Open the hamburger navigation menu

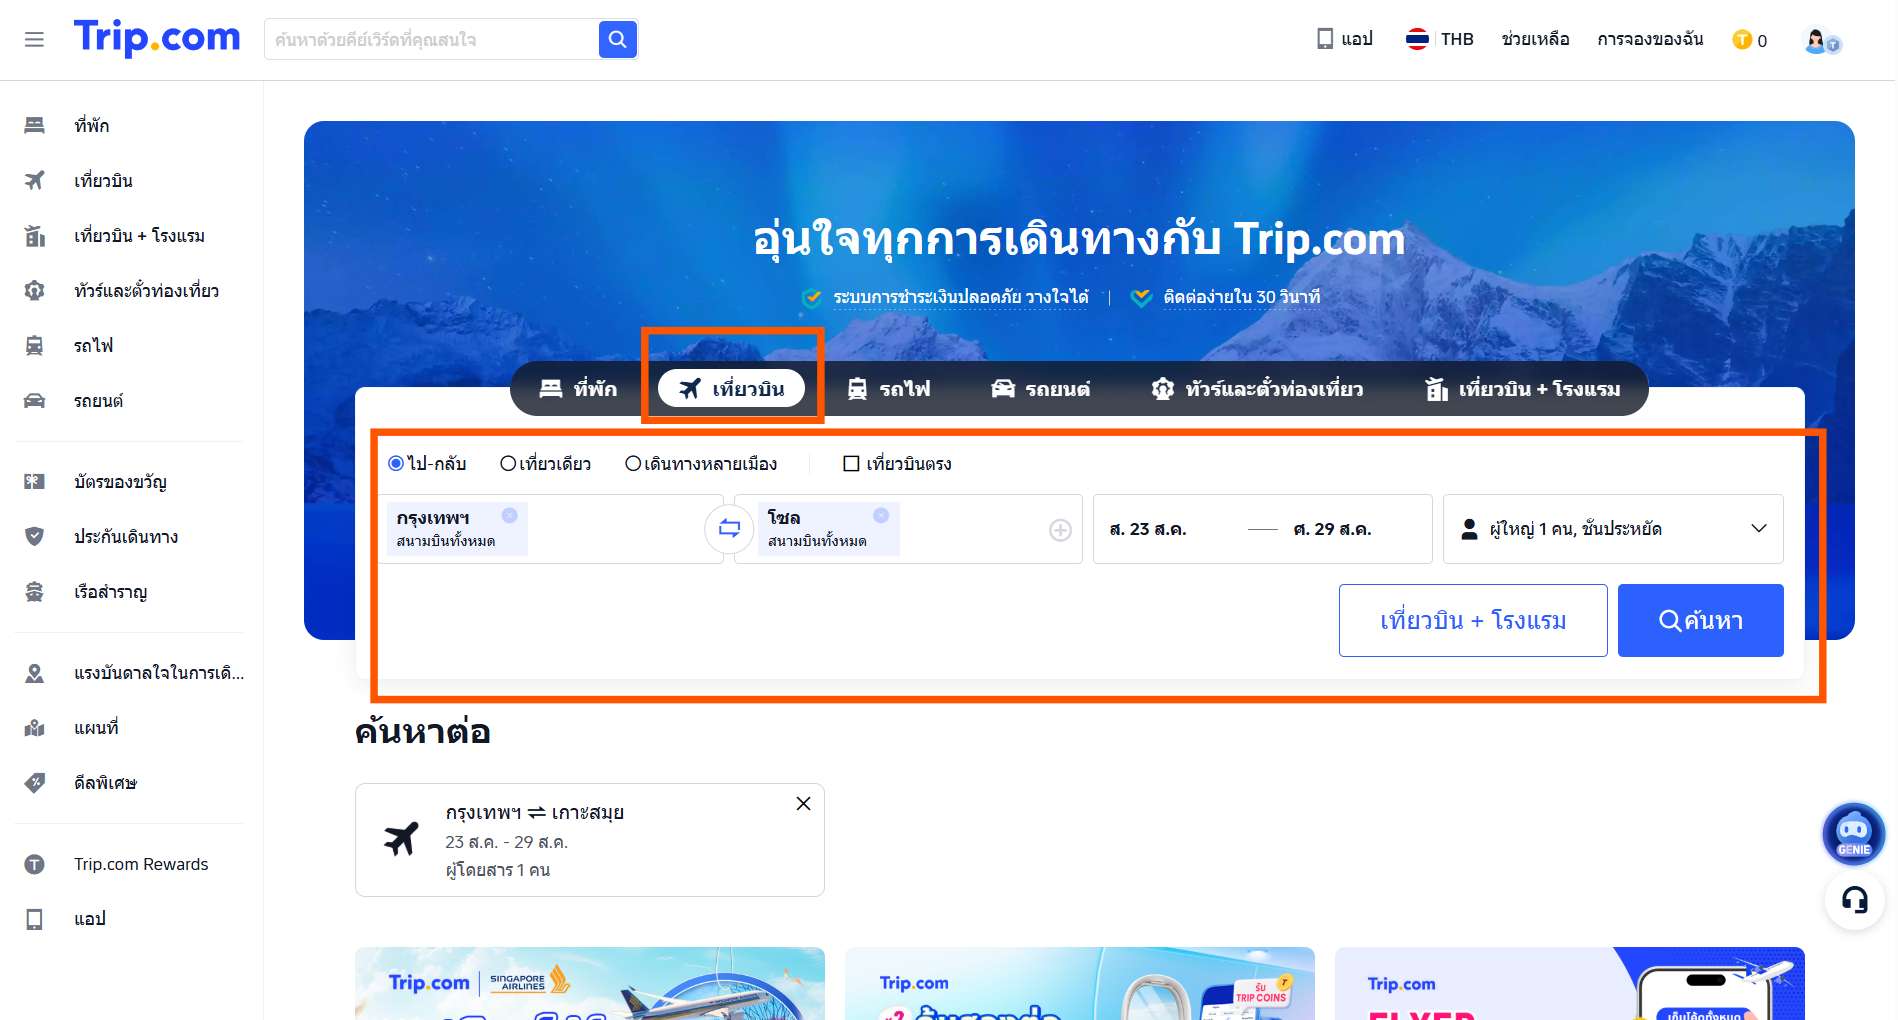[34, 39]
